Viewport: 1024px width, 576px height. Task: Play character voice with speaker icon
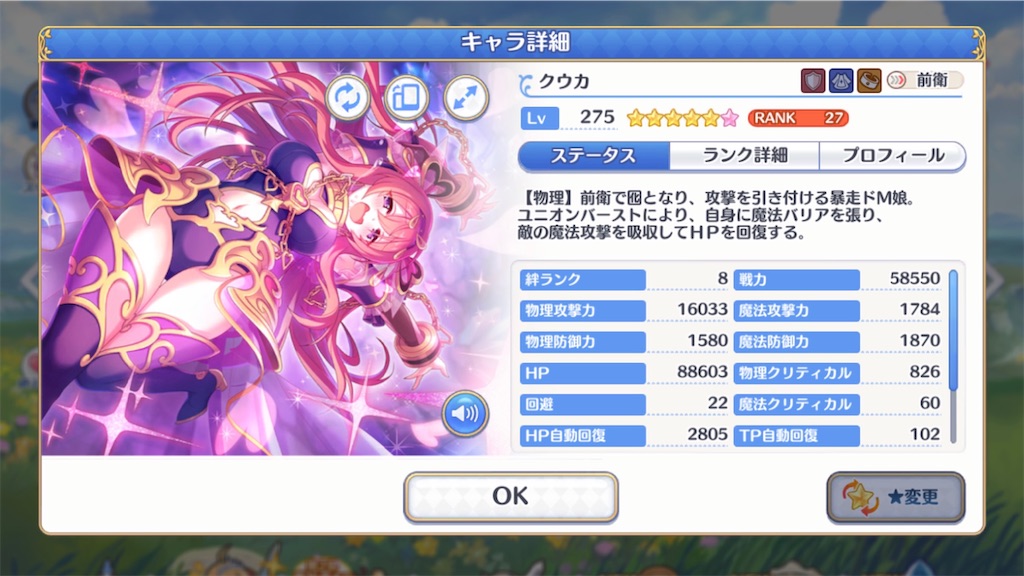(465, 413)
